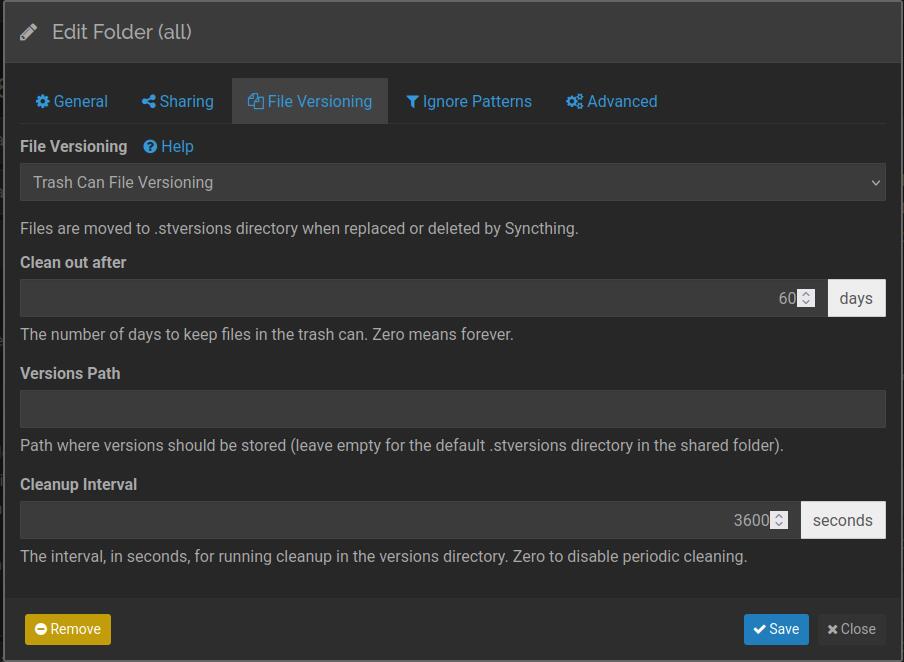Focus the Versions Path text field

[x=452, y=410]
